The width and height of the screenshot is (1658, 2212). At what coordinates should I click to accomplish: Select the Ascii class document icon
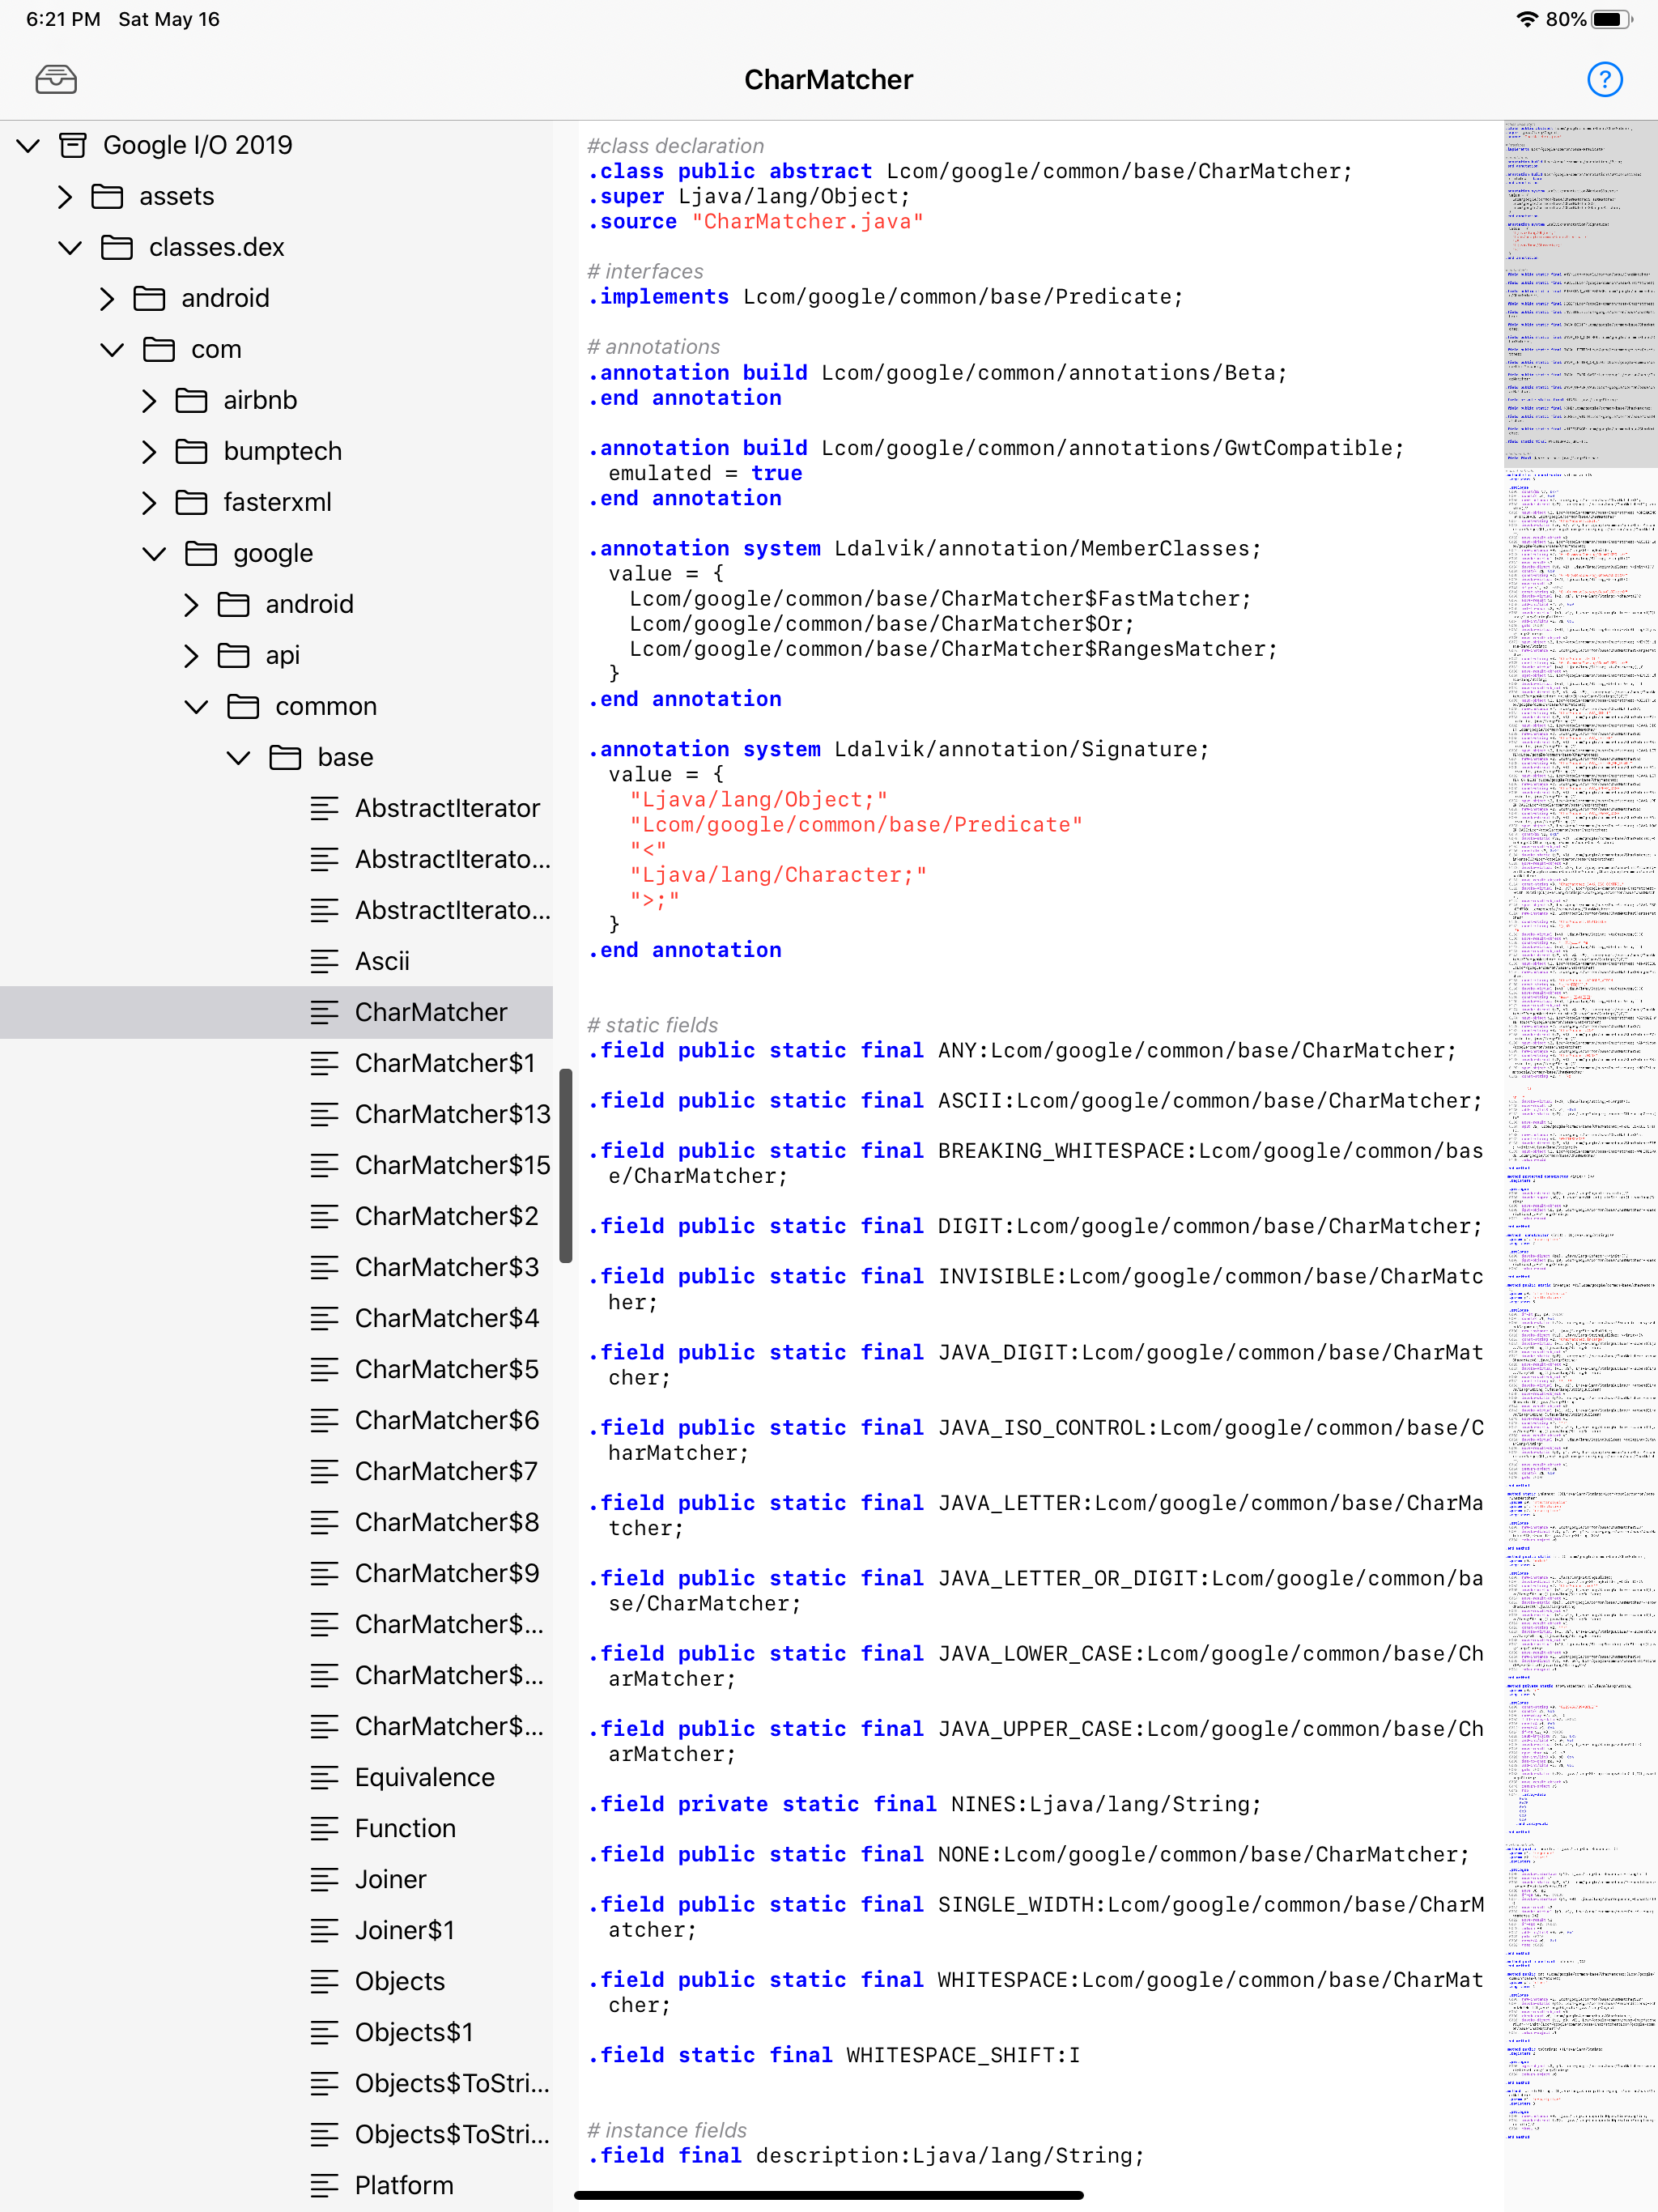(x=325, y=961)
